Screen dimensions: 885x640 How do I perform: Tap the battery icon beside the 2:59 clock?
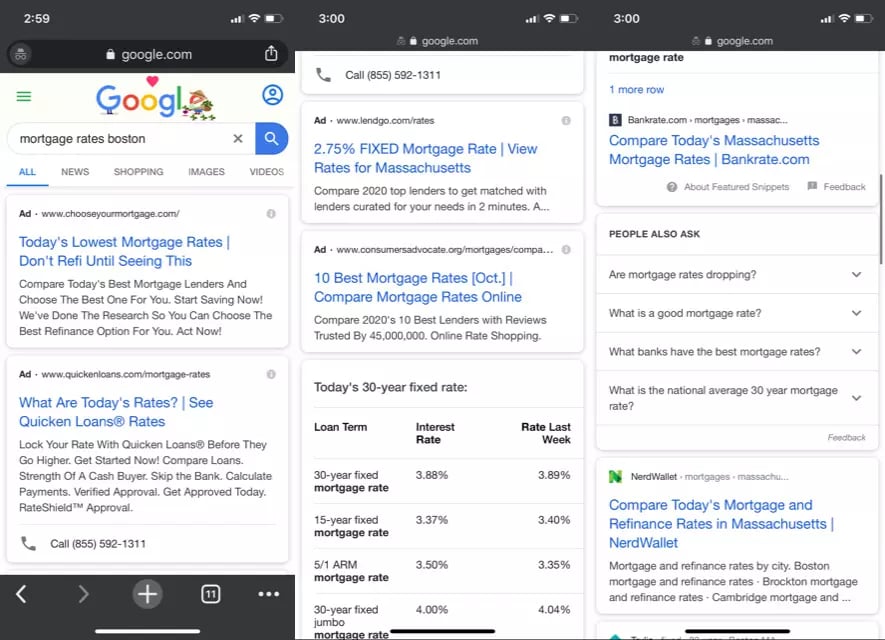(274, 19)
